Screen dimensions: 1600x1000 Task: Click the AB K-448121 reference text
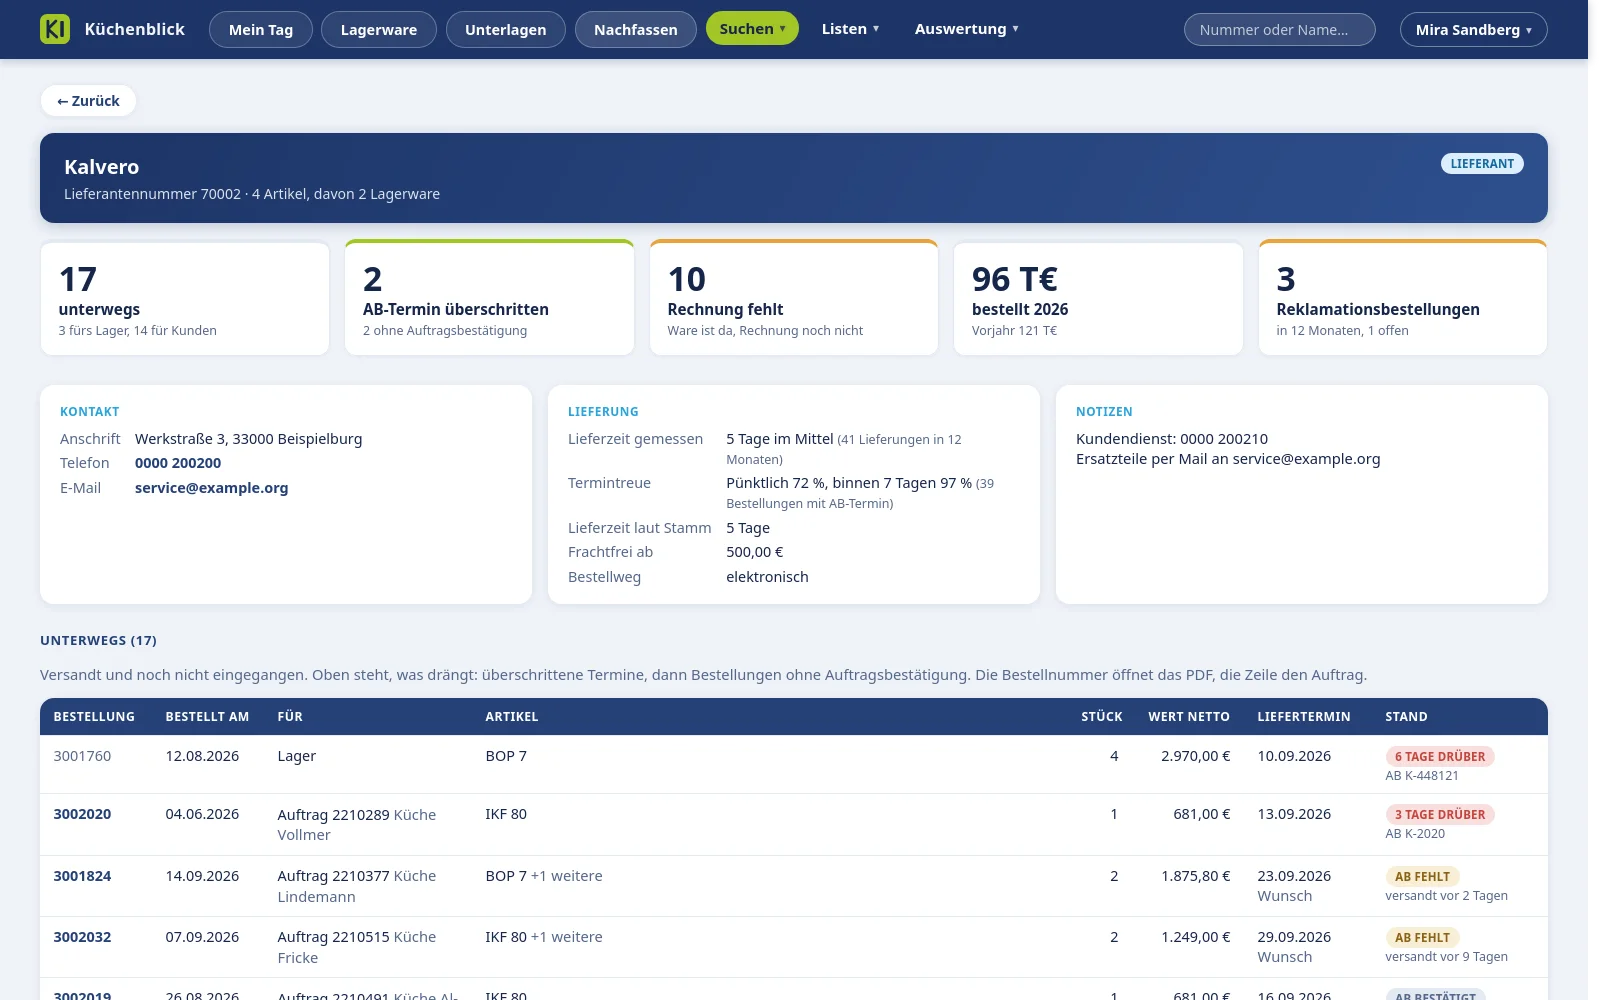(1422, 776)
